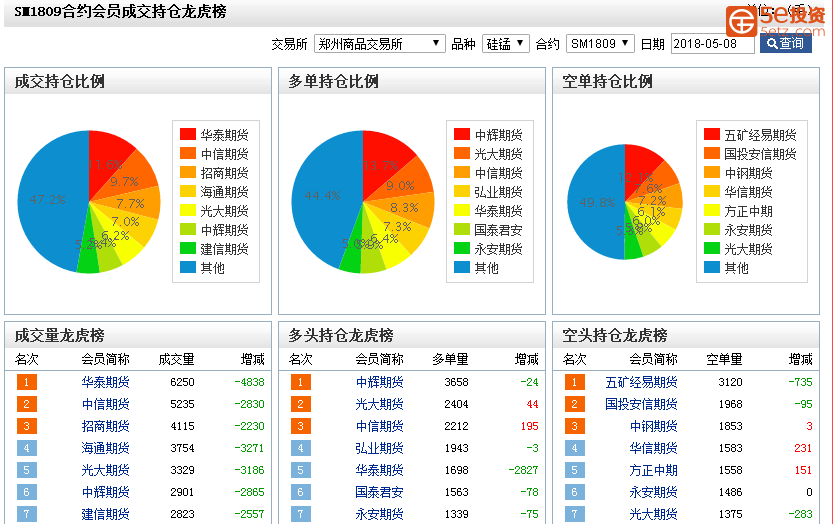This screenshot has height=524, width=833.
Task: Click the green 建信期货 legend swatch
Action: (188, 248)
